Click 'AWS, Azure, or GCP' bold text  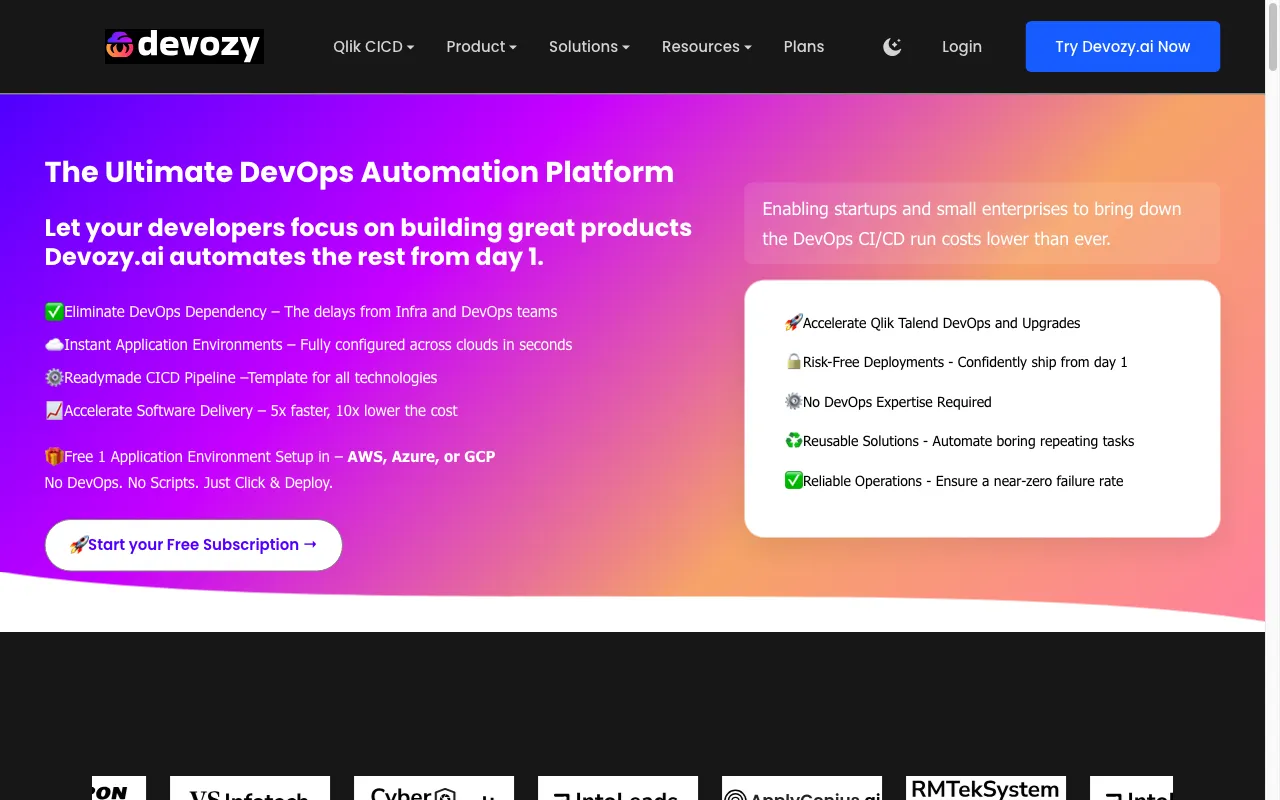click(x=421, y=456)
